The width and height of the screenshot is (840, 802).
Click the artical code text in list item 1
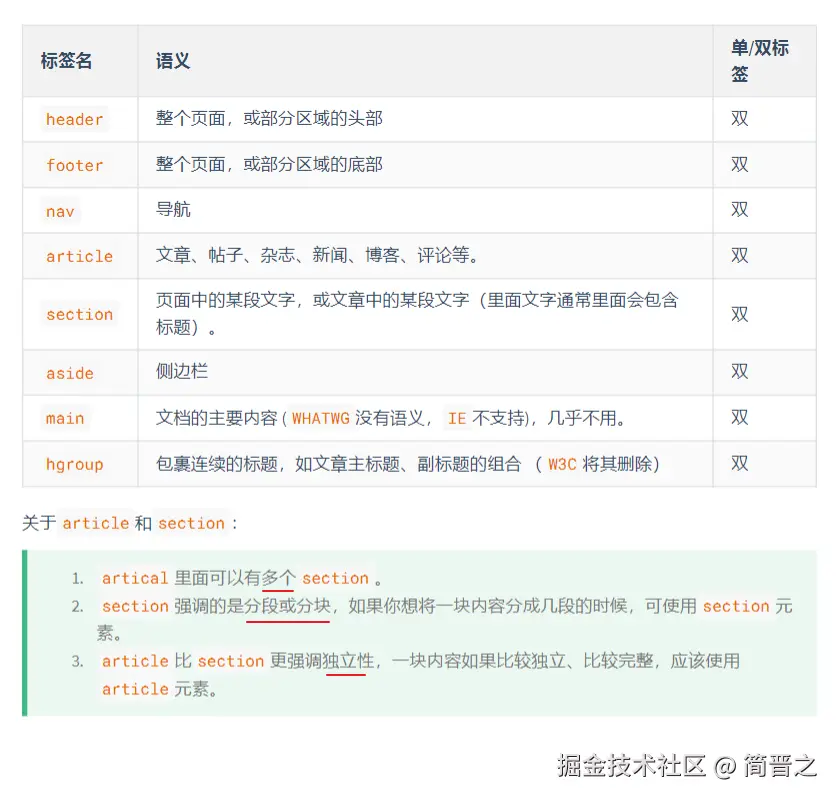135,578
